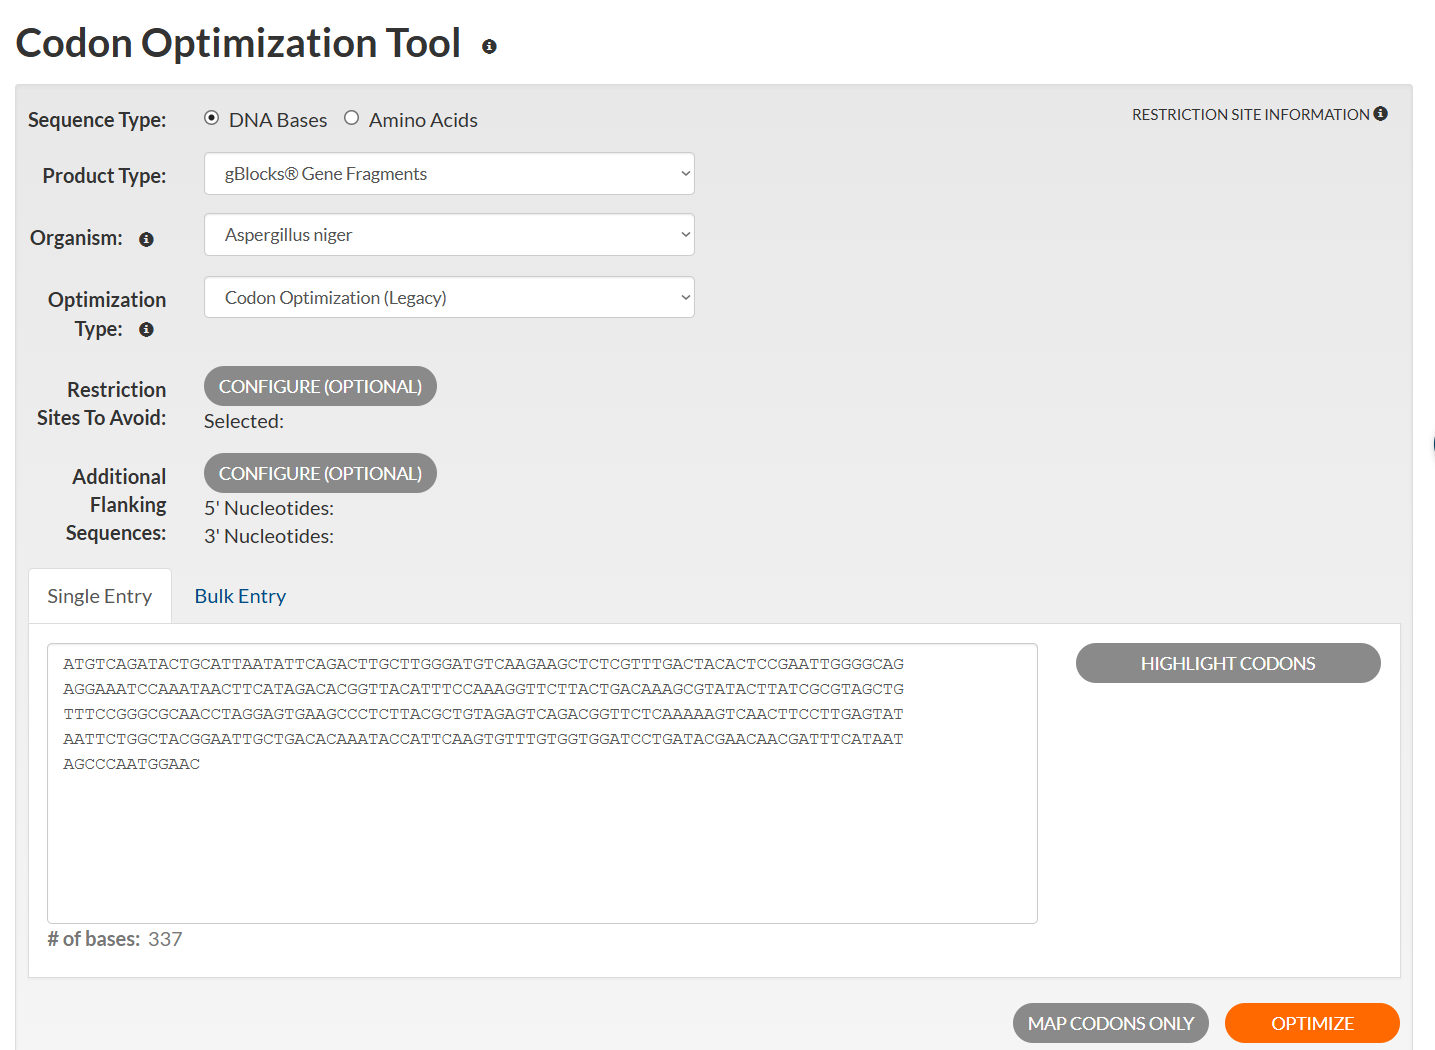The height and width of the screenshot is (1050, 1435).
Task: Click the Map Codons Only button
Action: tap(1110, 1023)
